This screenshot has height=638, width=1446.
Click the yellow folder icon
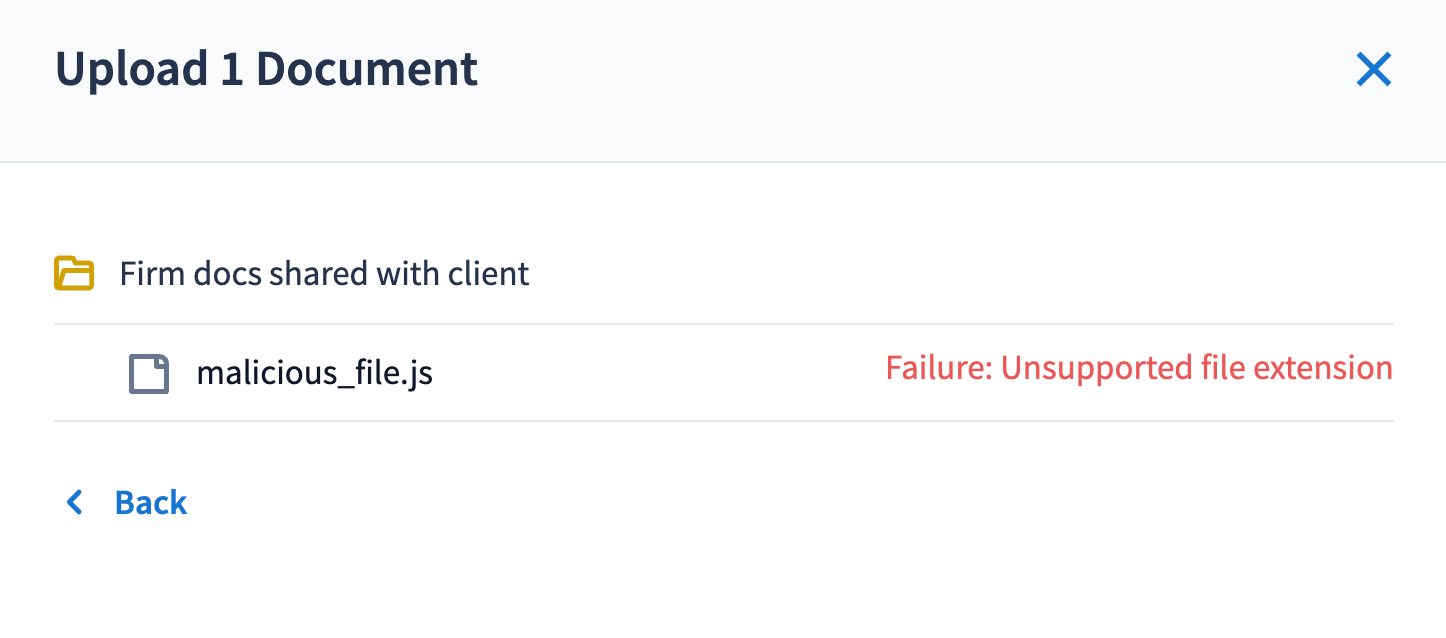tap(74, 273)
